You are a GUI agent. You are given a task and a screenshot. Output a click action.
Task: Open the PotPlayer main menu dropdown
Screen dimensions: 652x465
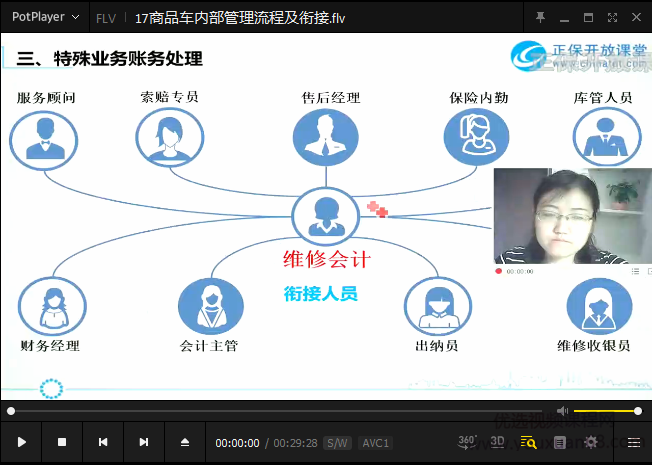[46, 18]
